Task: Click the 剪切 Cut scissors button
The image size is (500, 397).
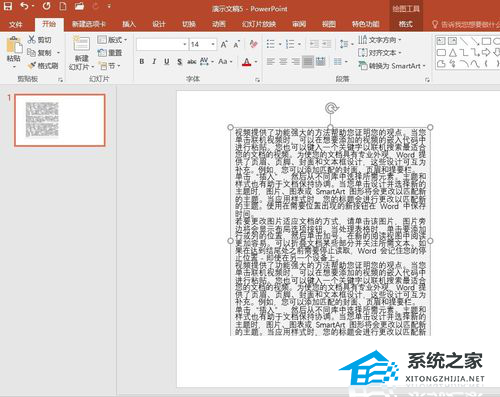Action: coord(40,40)
